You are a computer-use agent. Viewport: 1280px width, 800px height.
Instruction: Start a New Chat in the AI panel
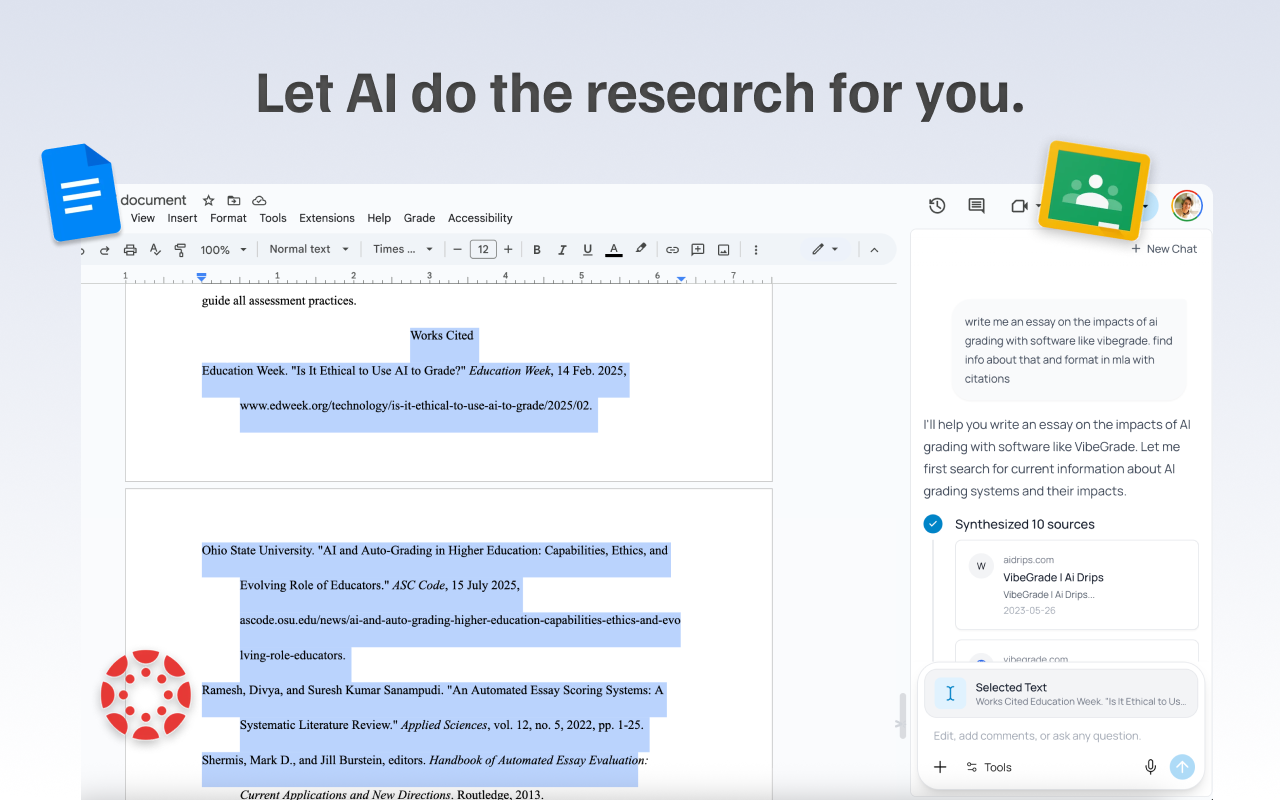tap(1164, 248)
